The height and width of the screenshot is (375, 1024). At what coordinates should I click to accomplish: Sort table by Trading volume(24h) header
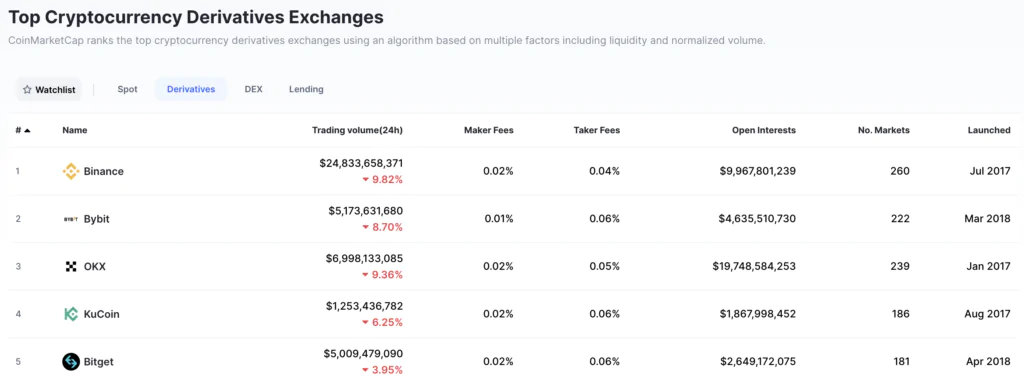pos(357,130)
